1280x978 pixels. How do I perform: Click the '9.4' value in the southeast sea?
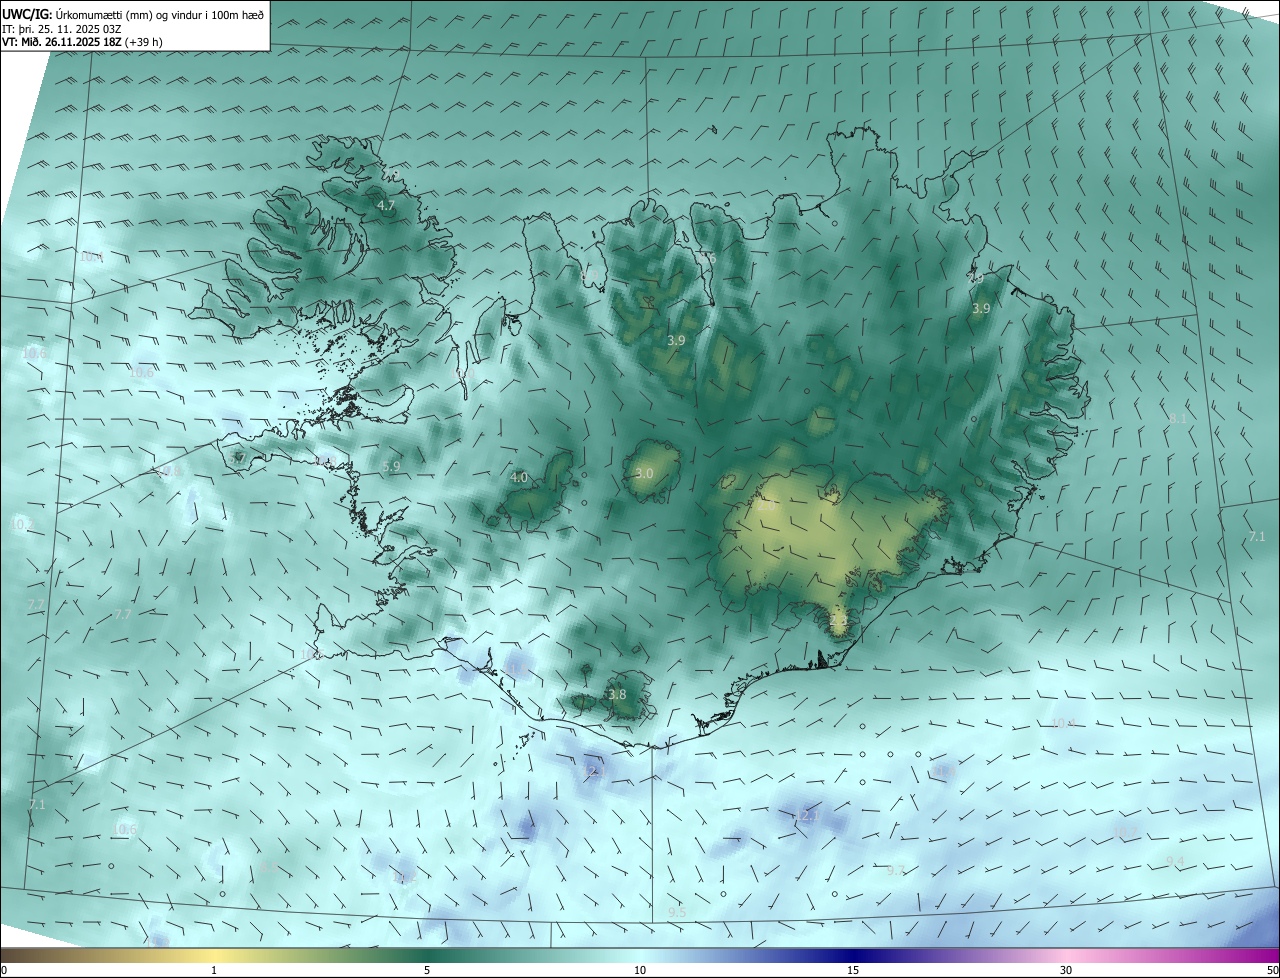point(1175,861)
